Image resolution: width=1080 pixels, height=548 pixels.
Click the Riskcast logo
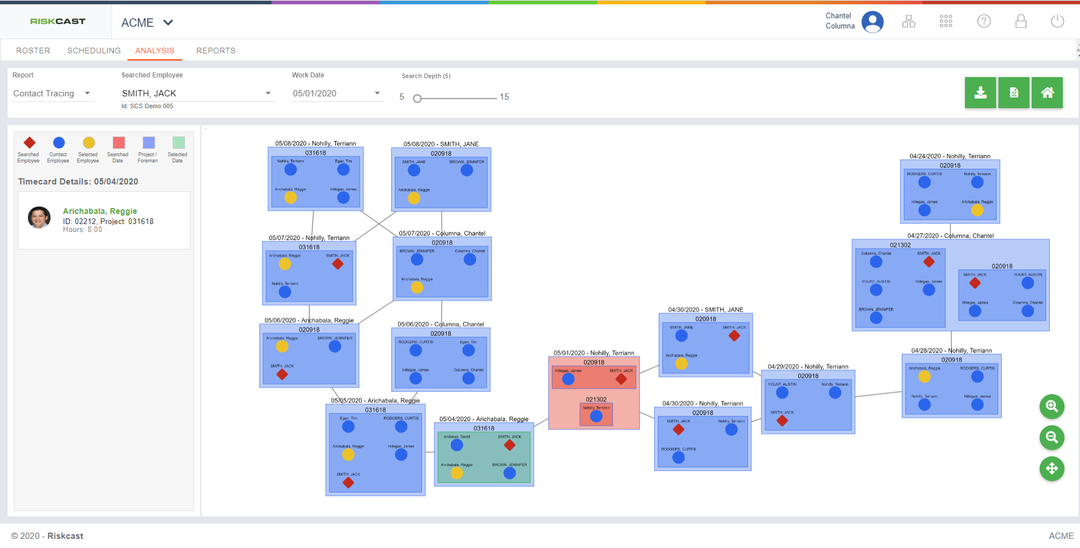(58, 21)
